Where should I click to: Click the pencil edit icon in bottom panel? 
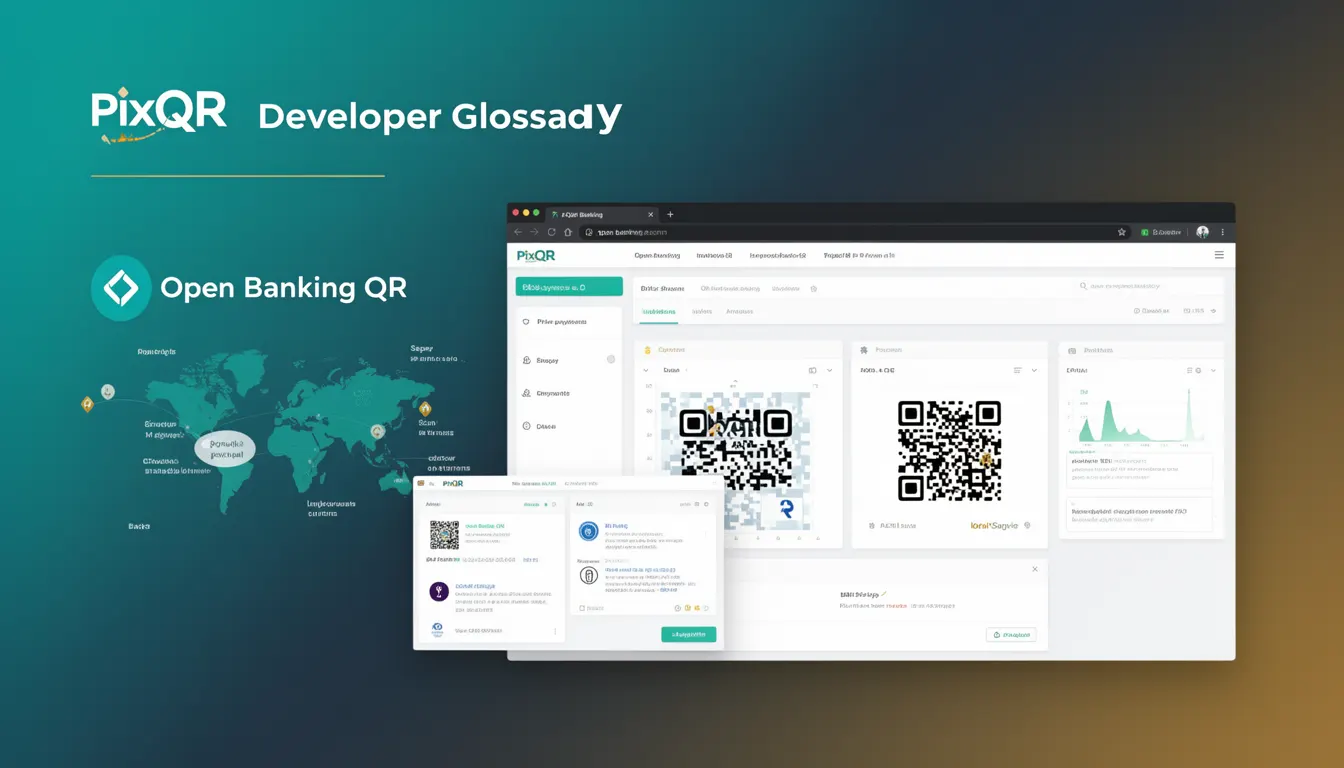point(883,594)
